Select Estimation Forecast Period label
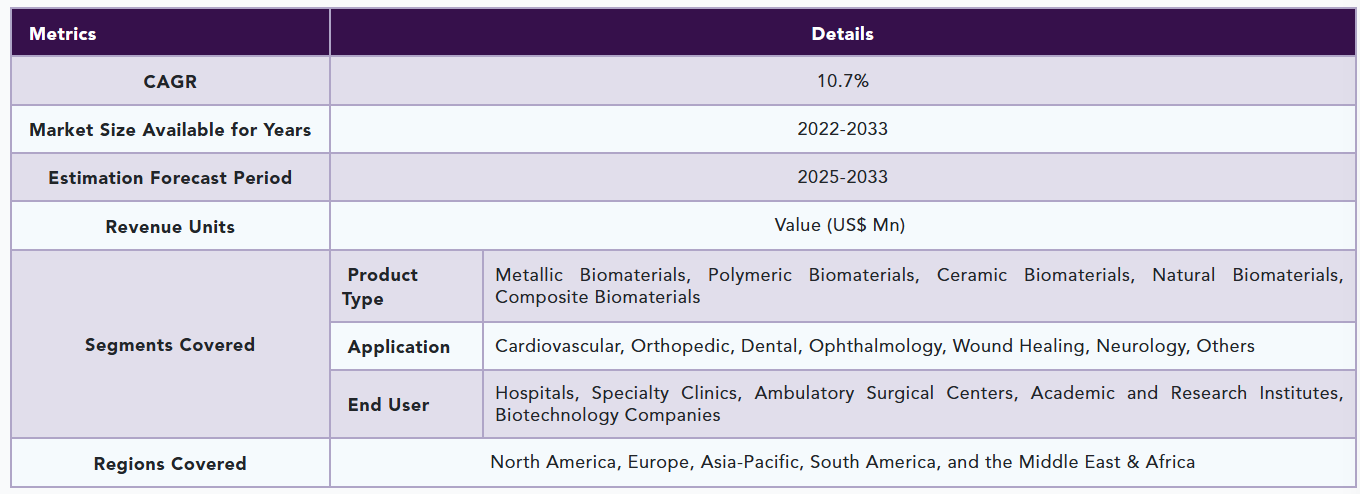Screen dimensions: 1360x494 pyautogui.click(x=170, y=177)
